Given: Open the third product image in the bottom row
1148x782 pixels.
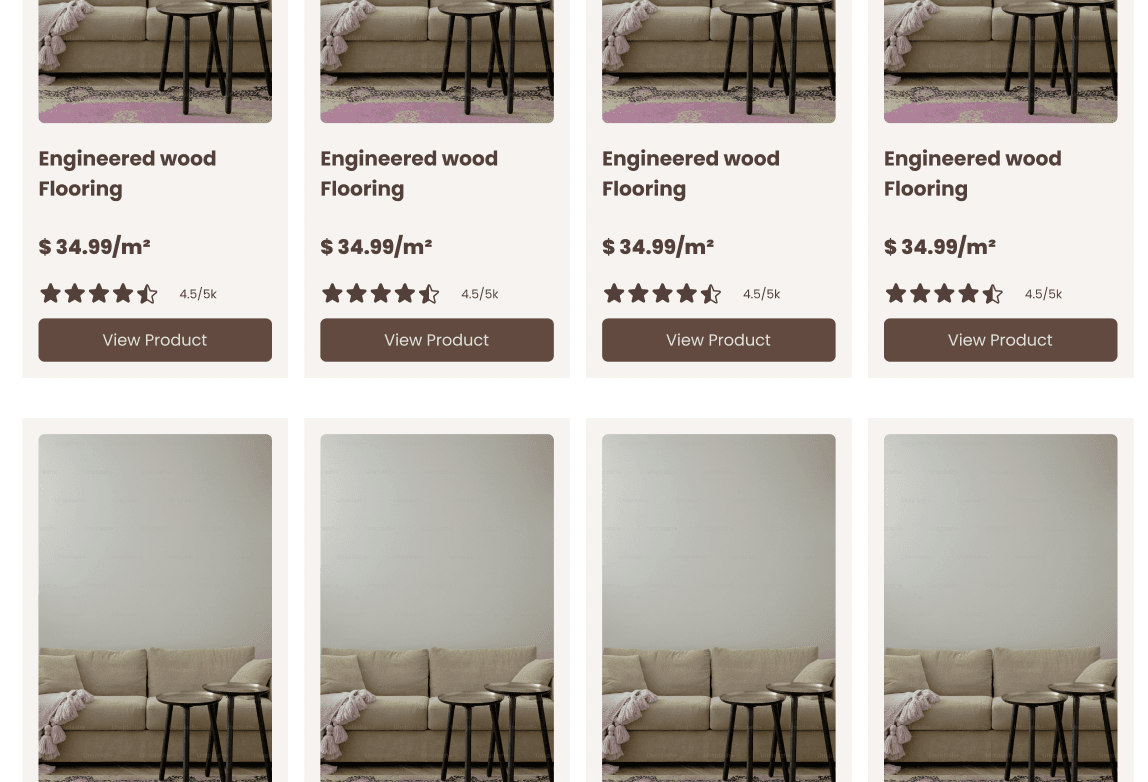Looking at the screenshot, I should tap(719, 607).
